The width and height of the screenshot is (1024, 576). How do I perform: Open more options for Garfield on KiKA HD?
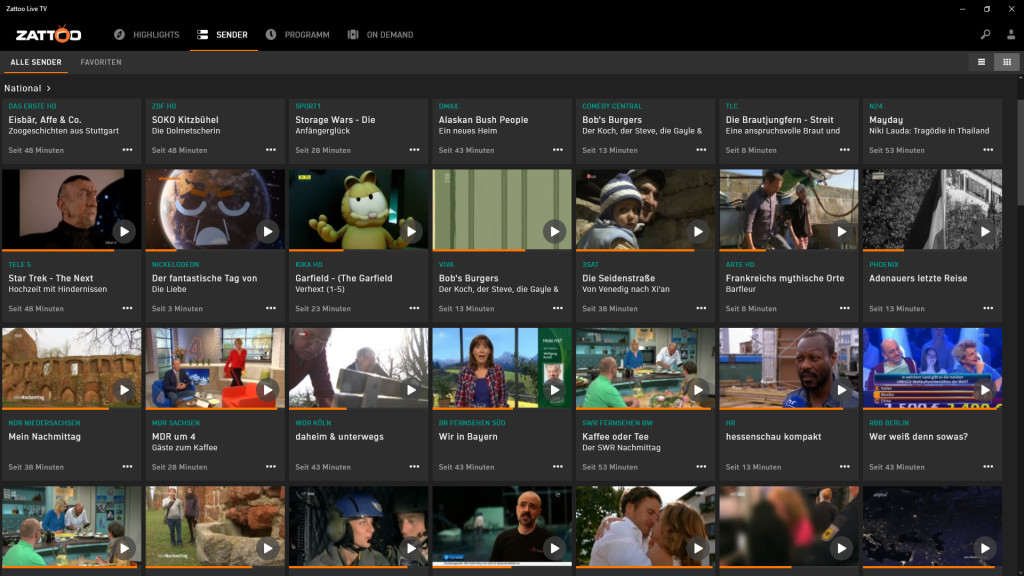pyautogui.click(x=413, y=308)
